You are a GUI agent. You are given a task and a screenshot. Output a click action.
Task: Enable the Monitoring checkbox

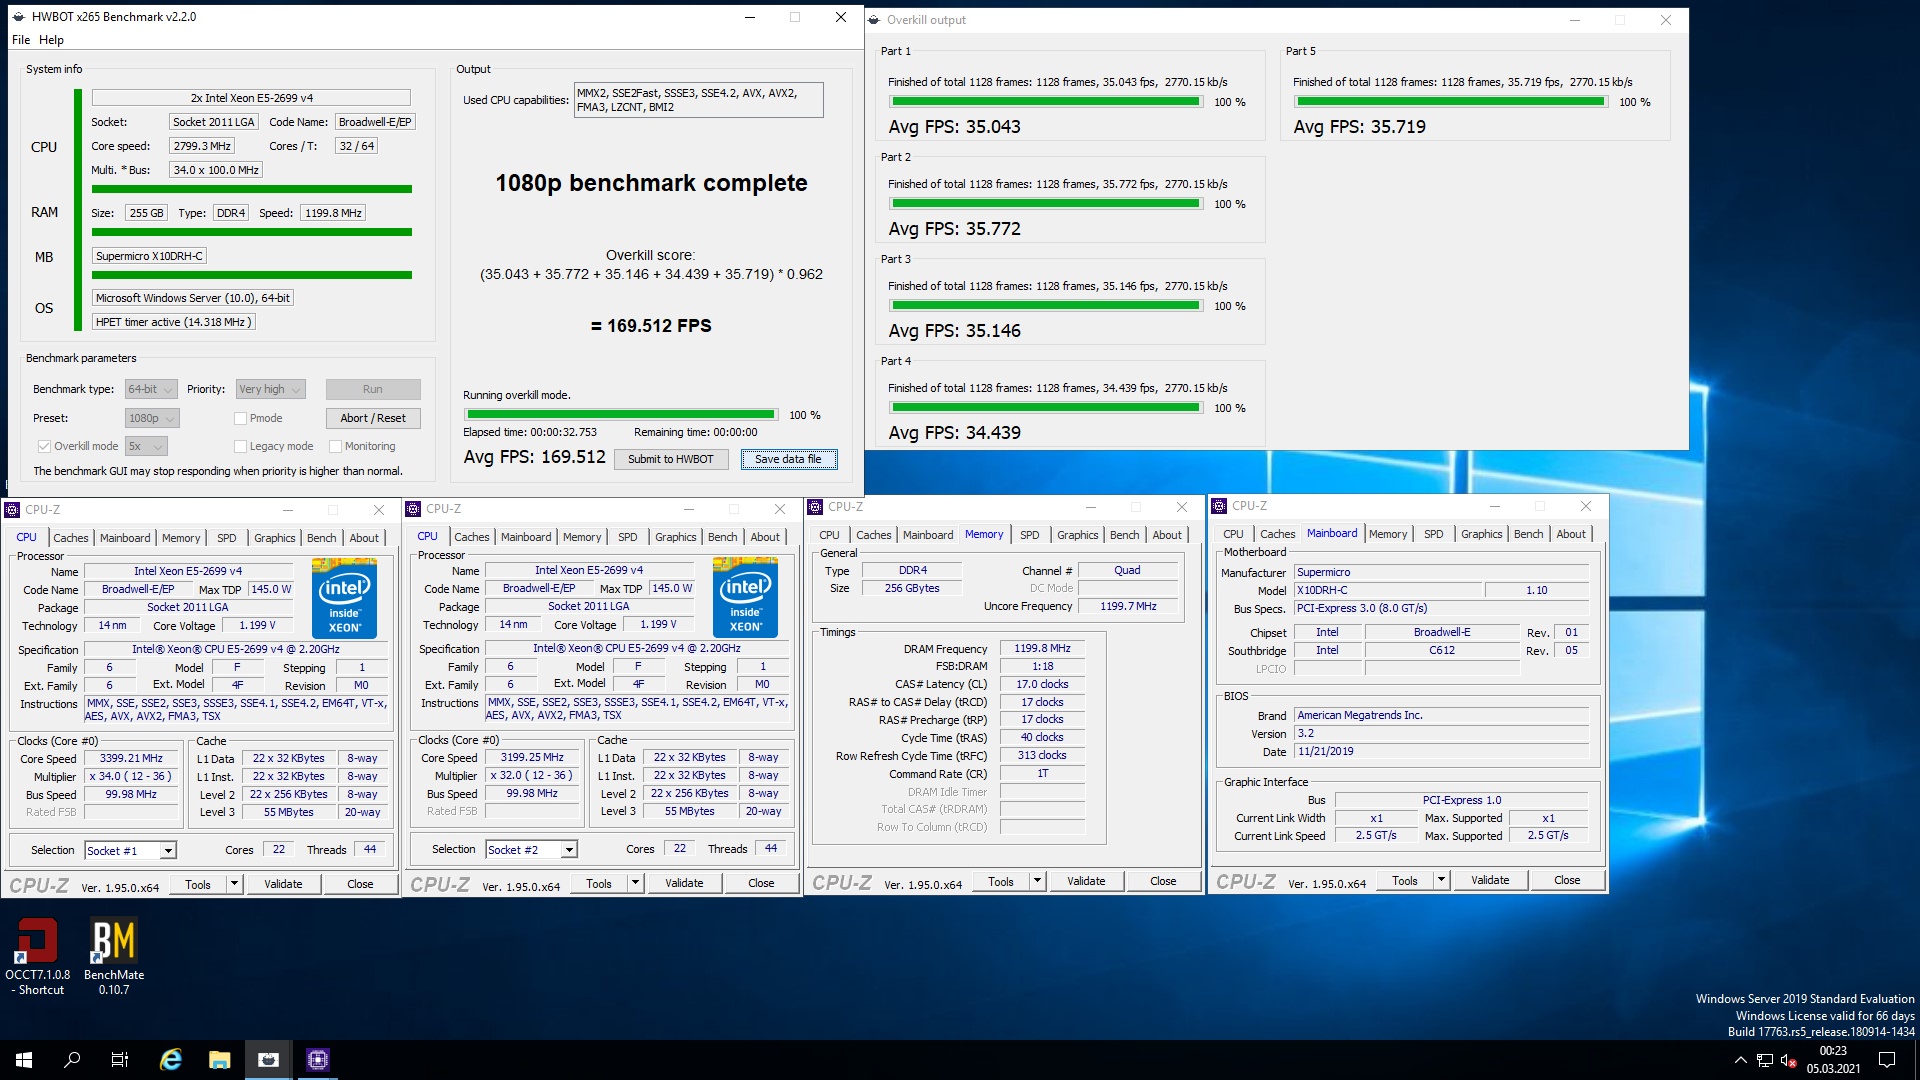(336, 446)
